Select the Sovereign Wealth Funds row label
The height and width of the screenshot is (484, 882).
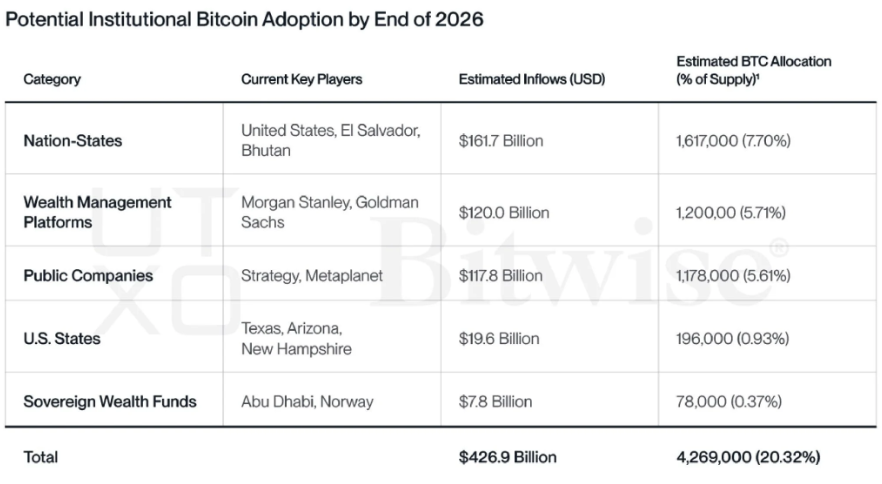click(110, 401)
